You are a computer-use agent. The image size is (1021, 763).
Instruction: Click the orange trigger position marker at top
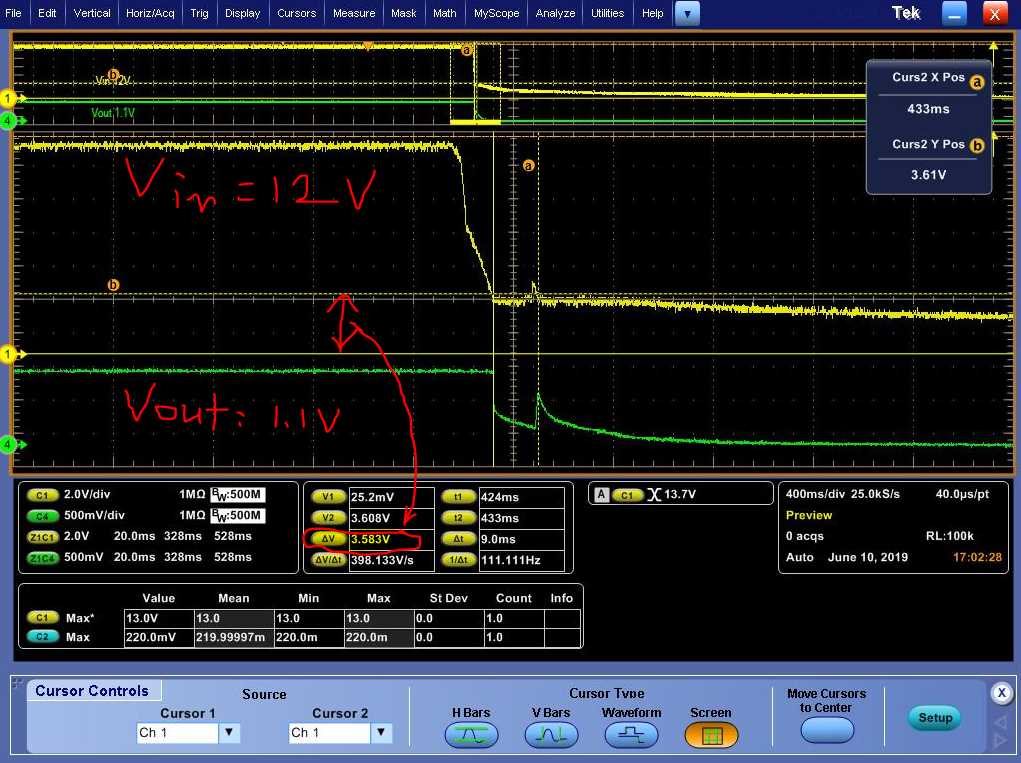[x=368, y=46]
